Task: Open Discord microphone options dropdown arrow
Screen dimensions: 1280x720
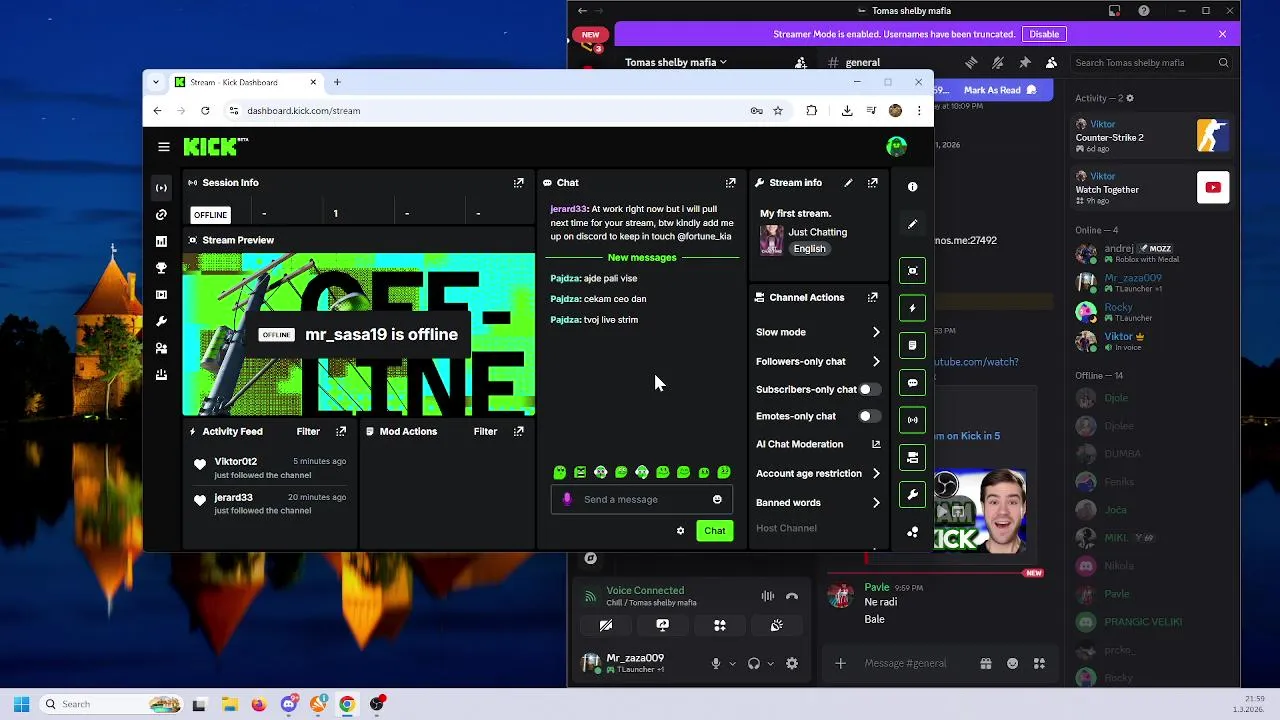Action: click(732, 664)
